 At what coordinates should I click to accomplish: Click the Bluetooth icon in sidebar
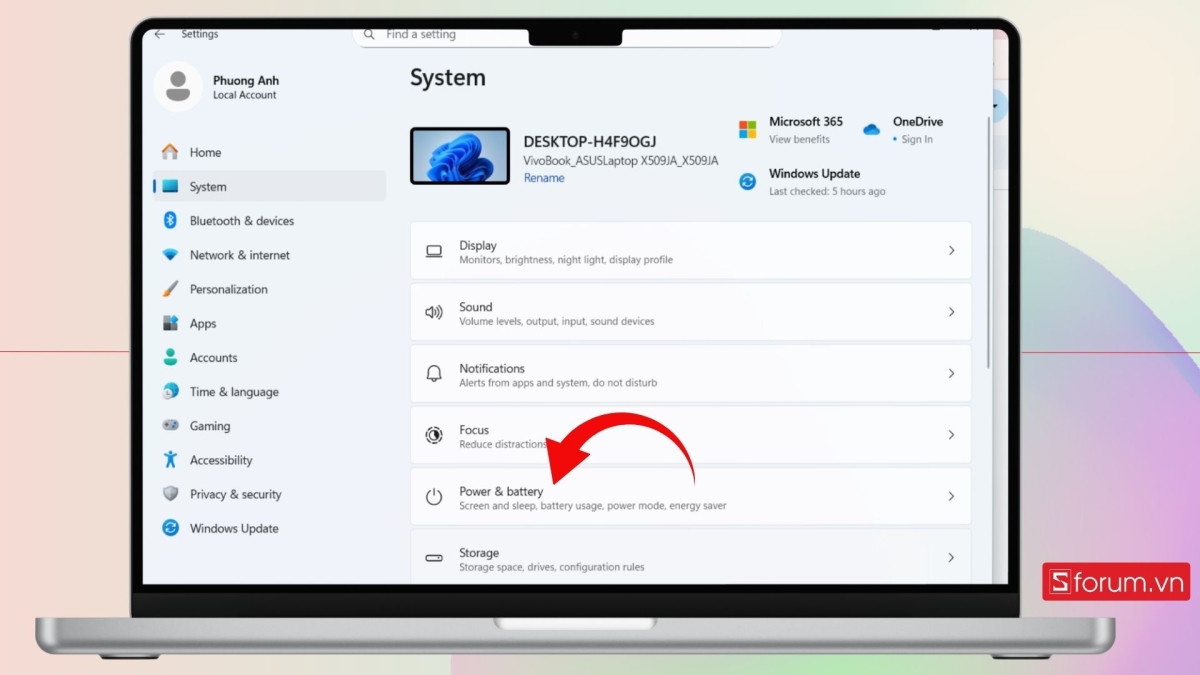tap(170, 221)
